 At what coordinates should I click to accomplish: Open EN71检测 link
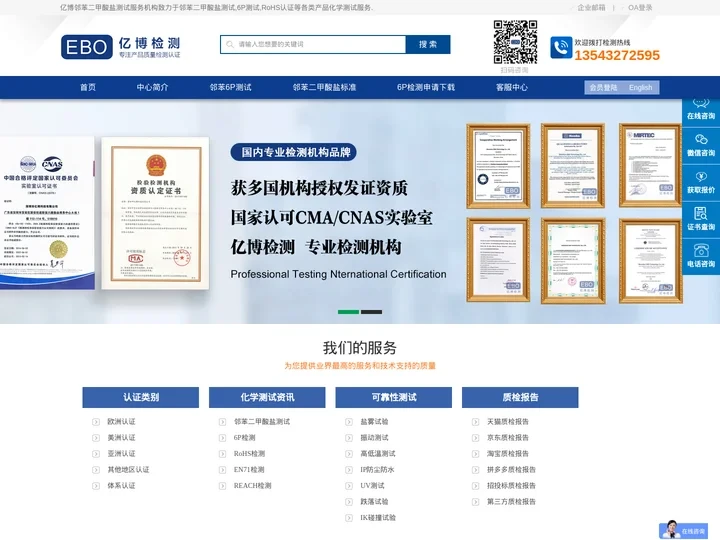click(x=249, y=470)
